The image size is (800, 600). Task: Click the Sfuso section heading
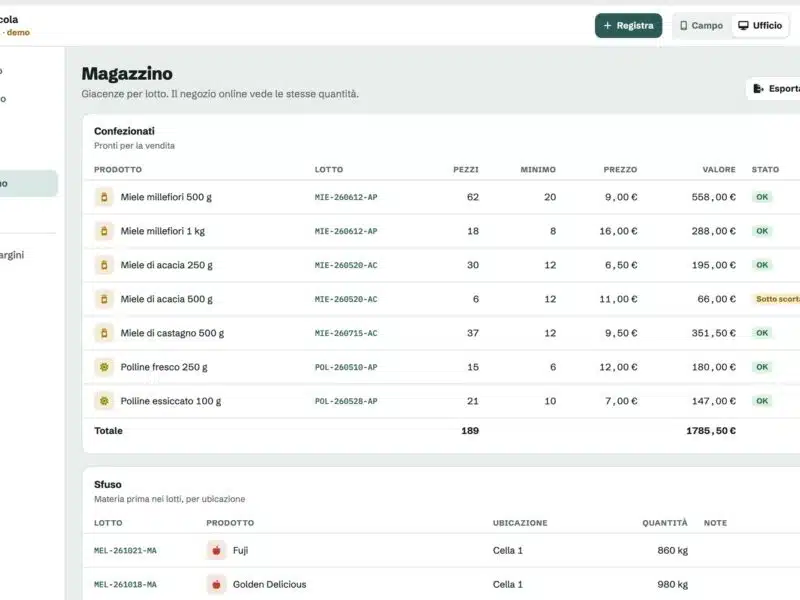click(108, 485)
